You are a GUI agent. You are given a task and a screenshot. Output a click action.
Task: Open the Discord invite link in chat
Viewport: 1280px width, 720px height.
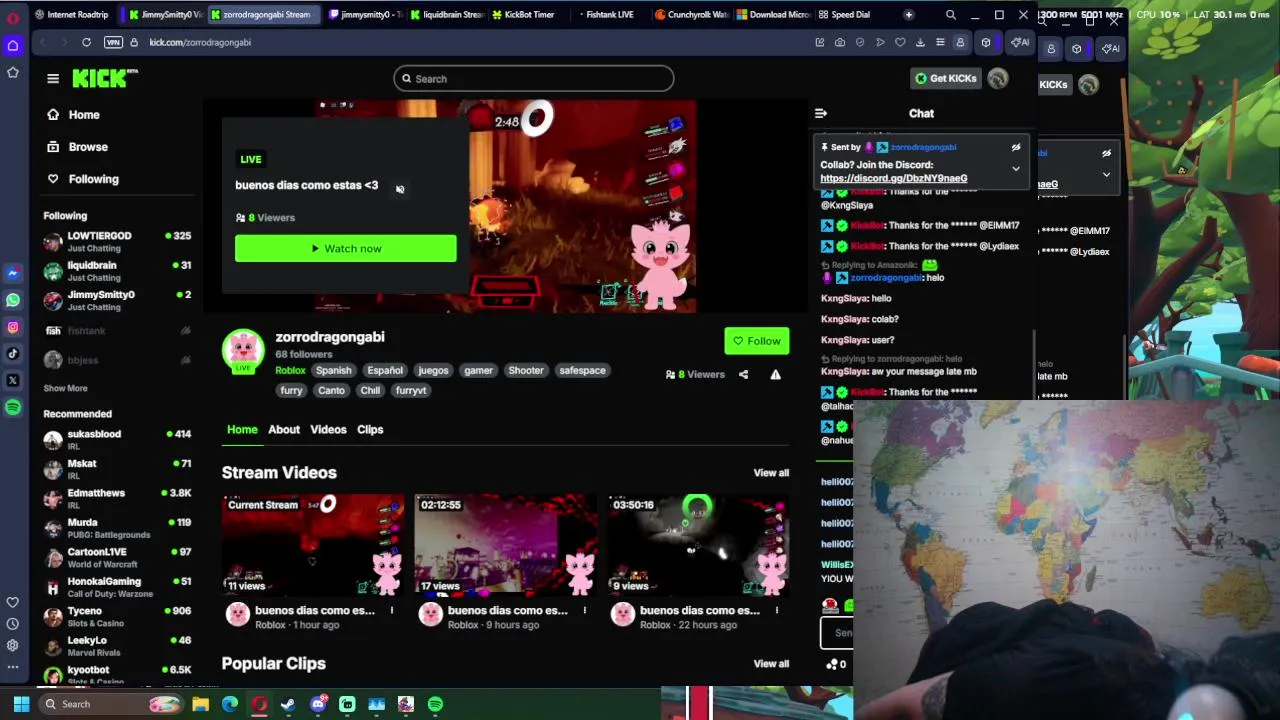pyautogui.click(x=894, y=178)
